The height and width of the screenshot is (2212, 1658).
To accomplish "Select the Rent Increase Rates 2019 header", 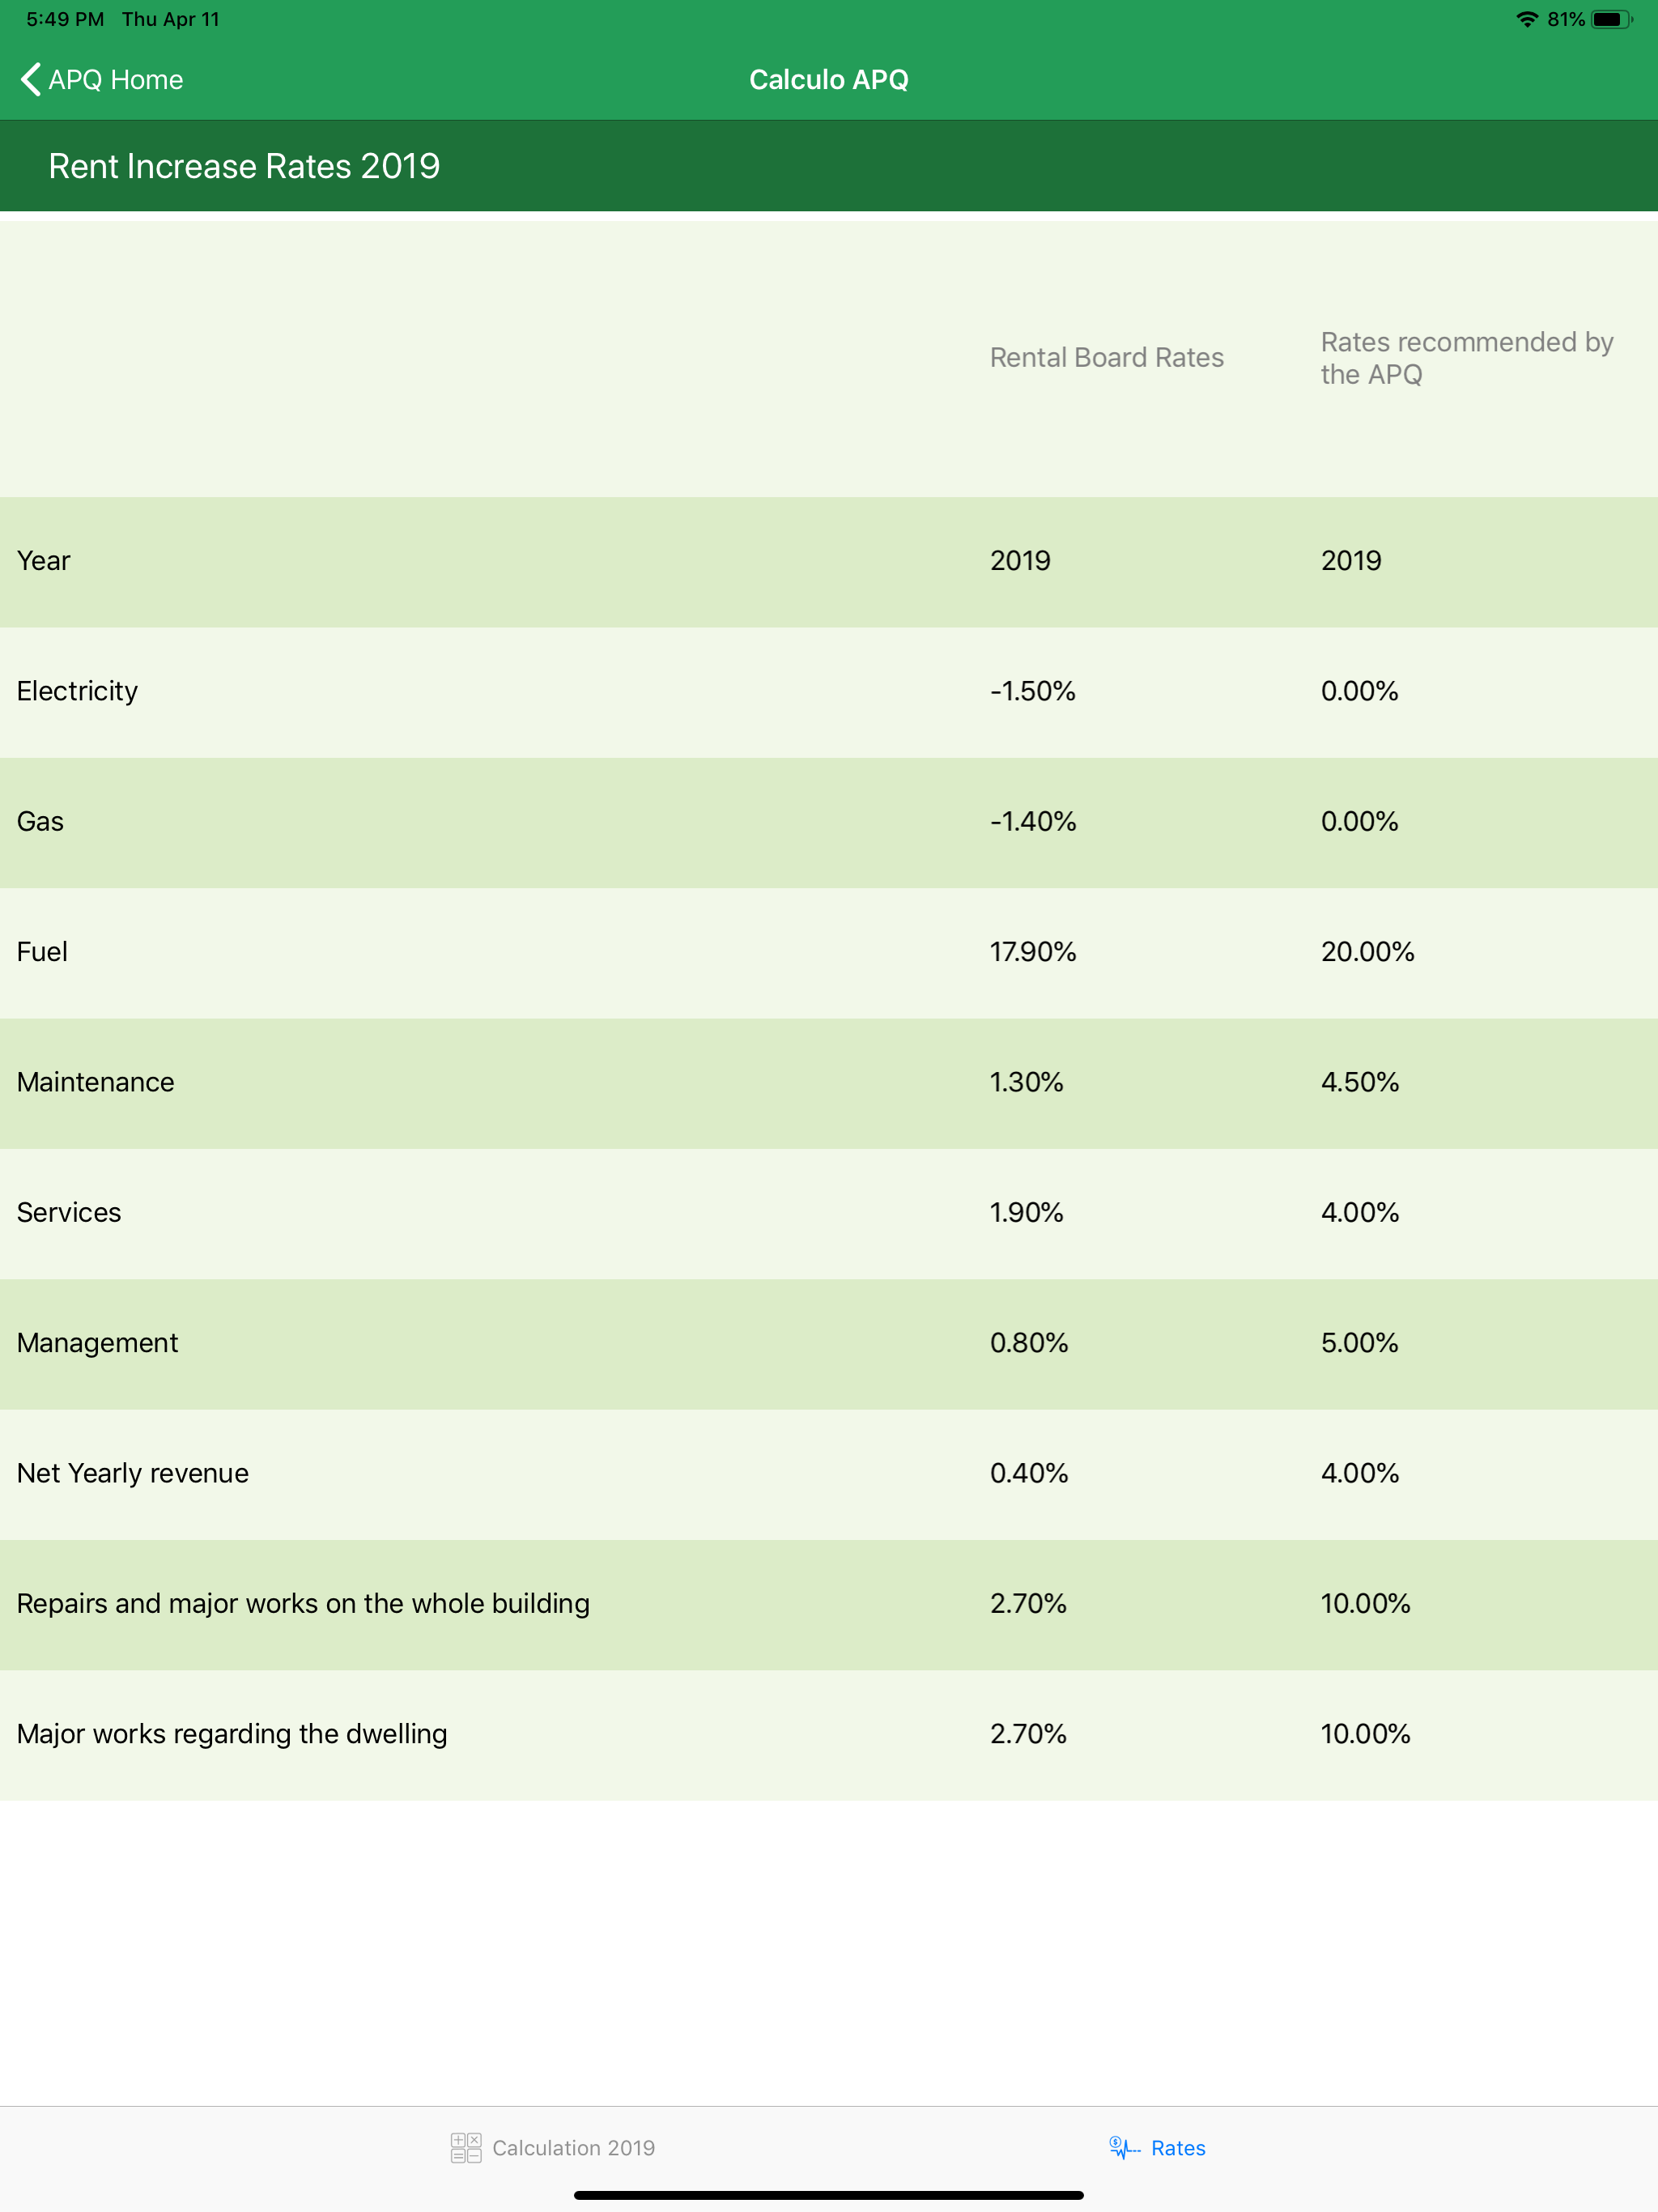I will tap(244, 166).
